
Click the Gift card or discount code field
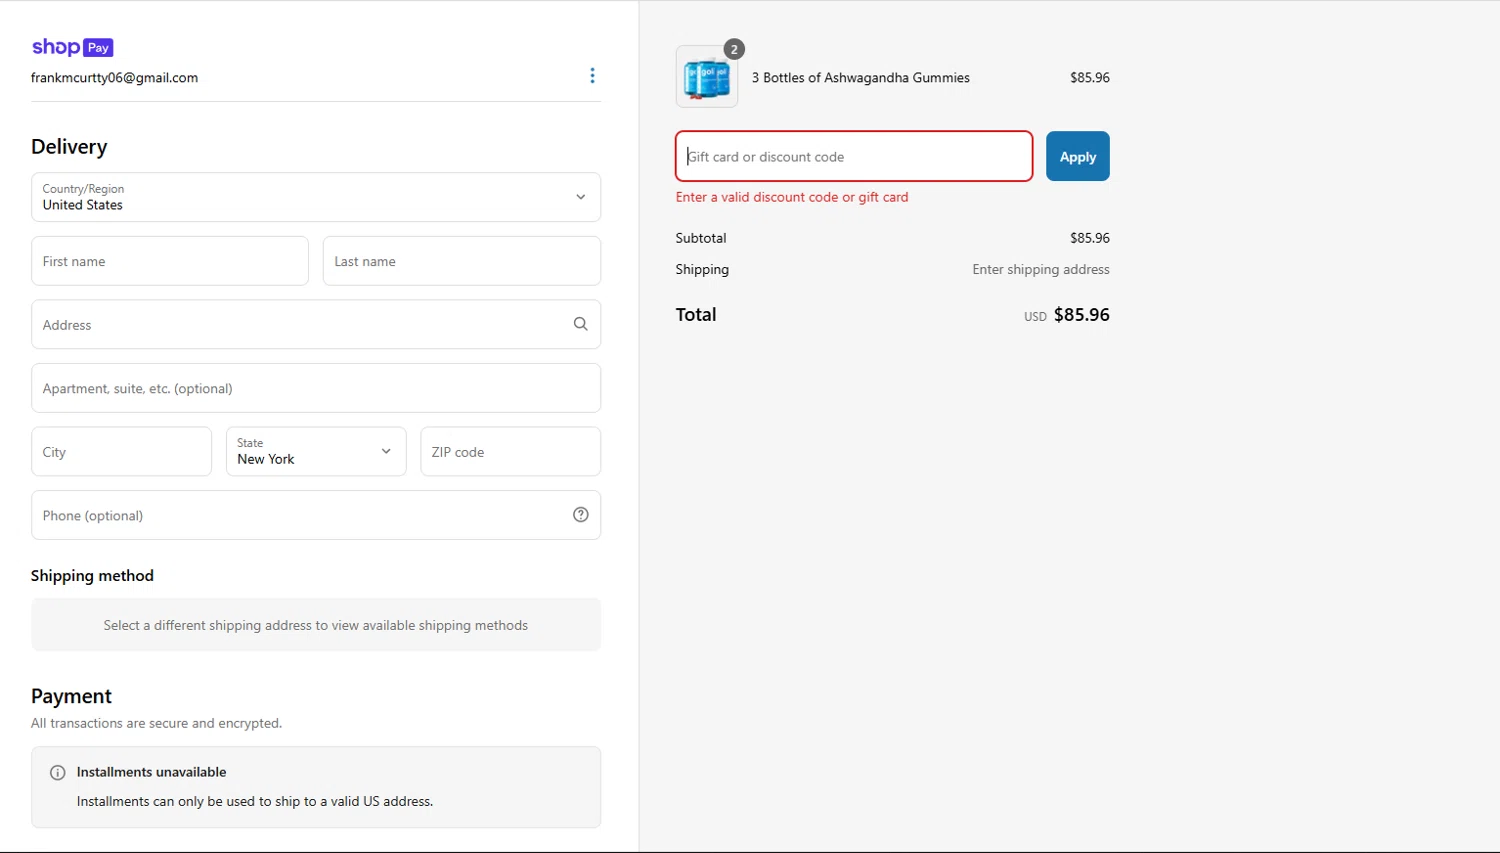(854, 156)
